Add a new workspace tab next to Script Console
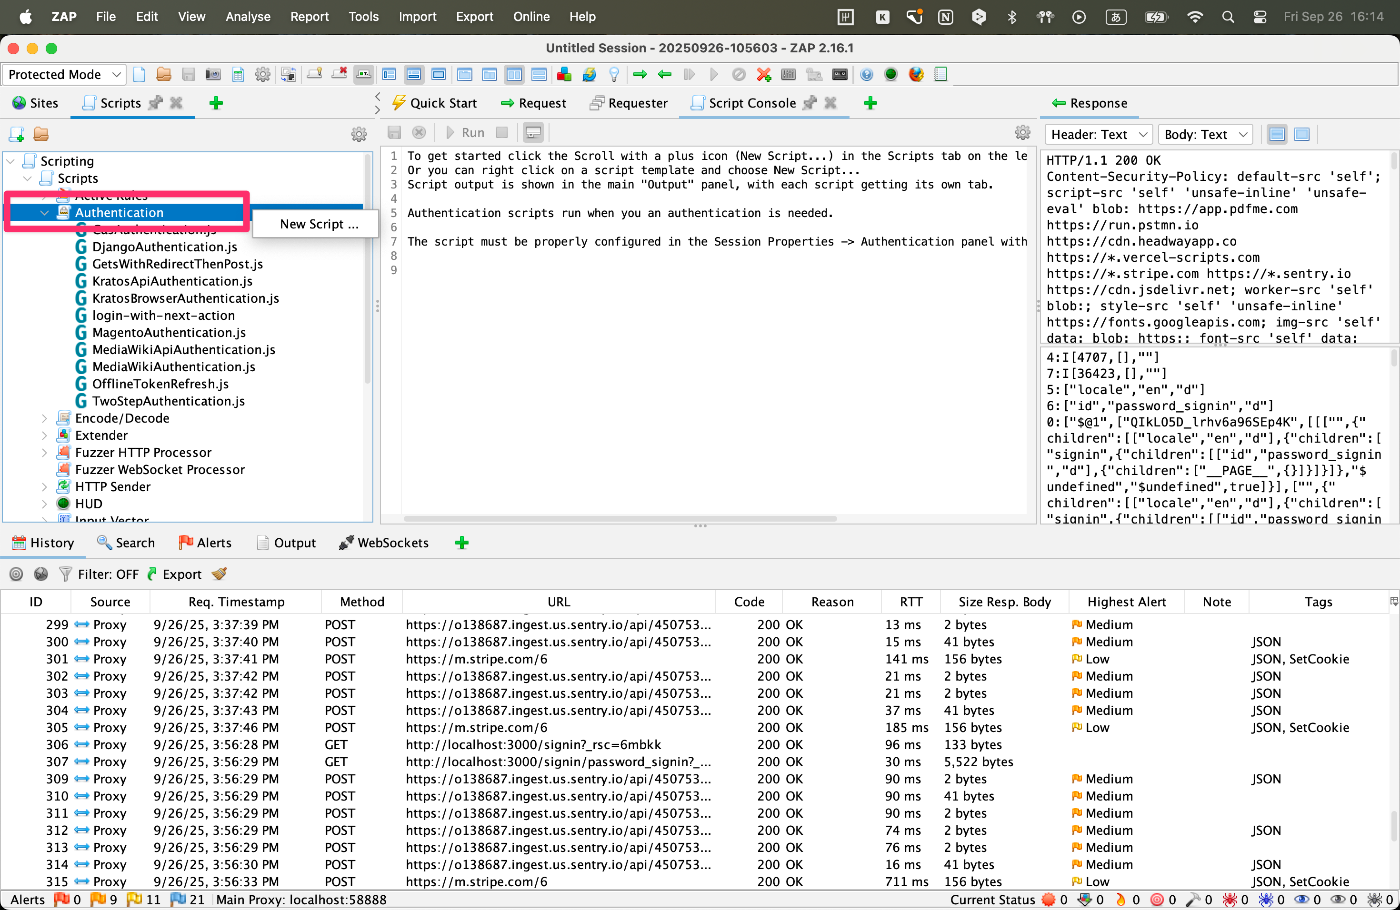 (x=870, y=103)
